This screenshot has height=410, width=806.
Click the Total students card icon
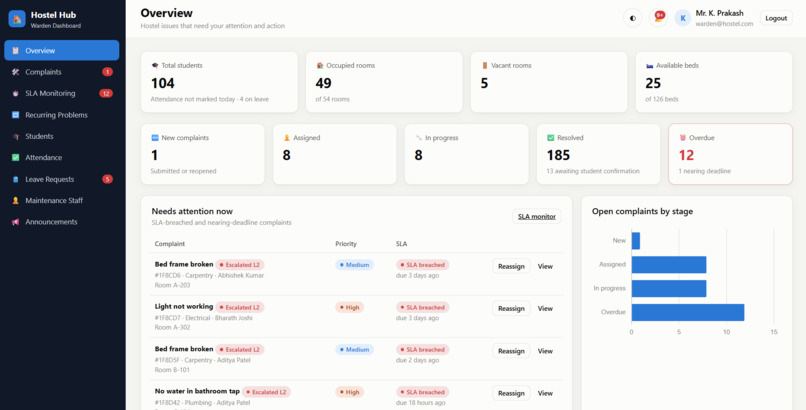point(155,66)
